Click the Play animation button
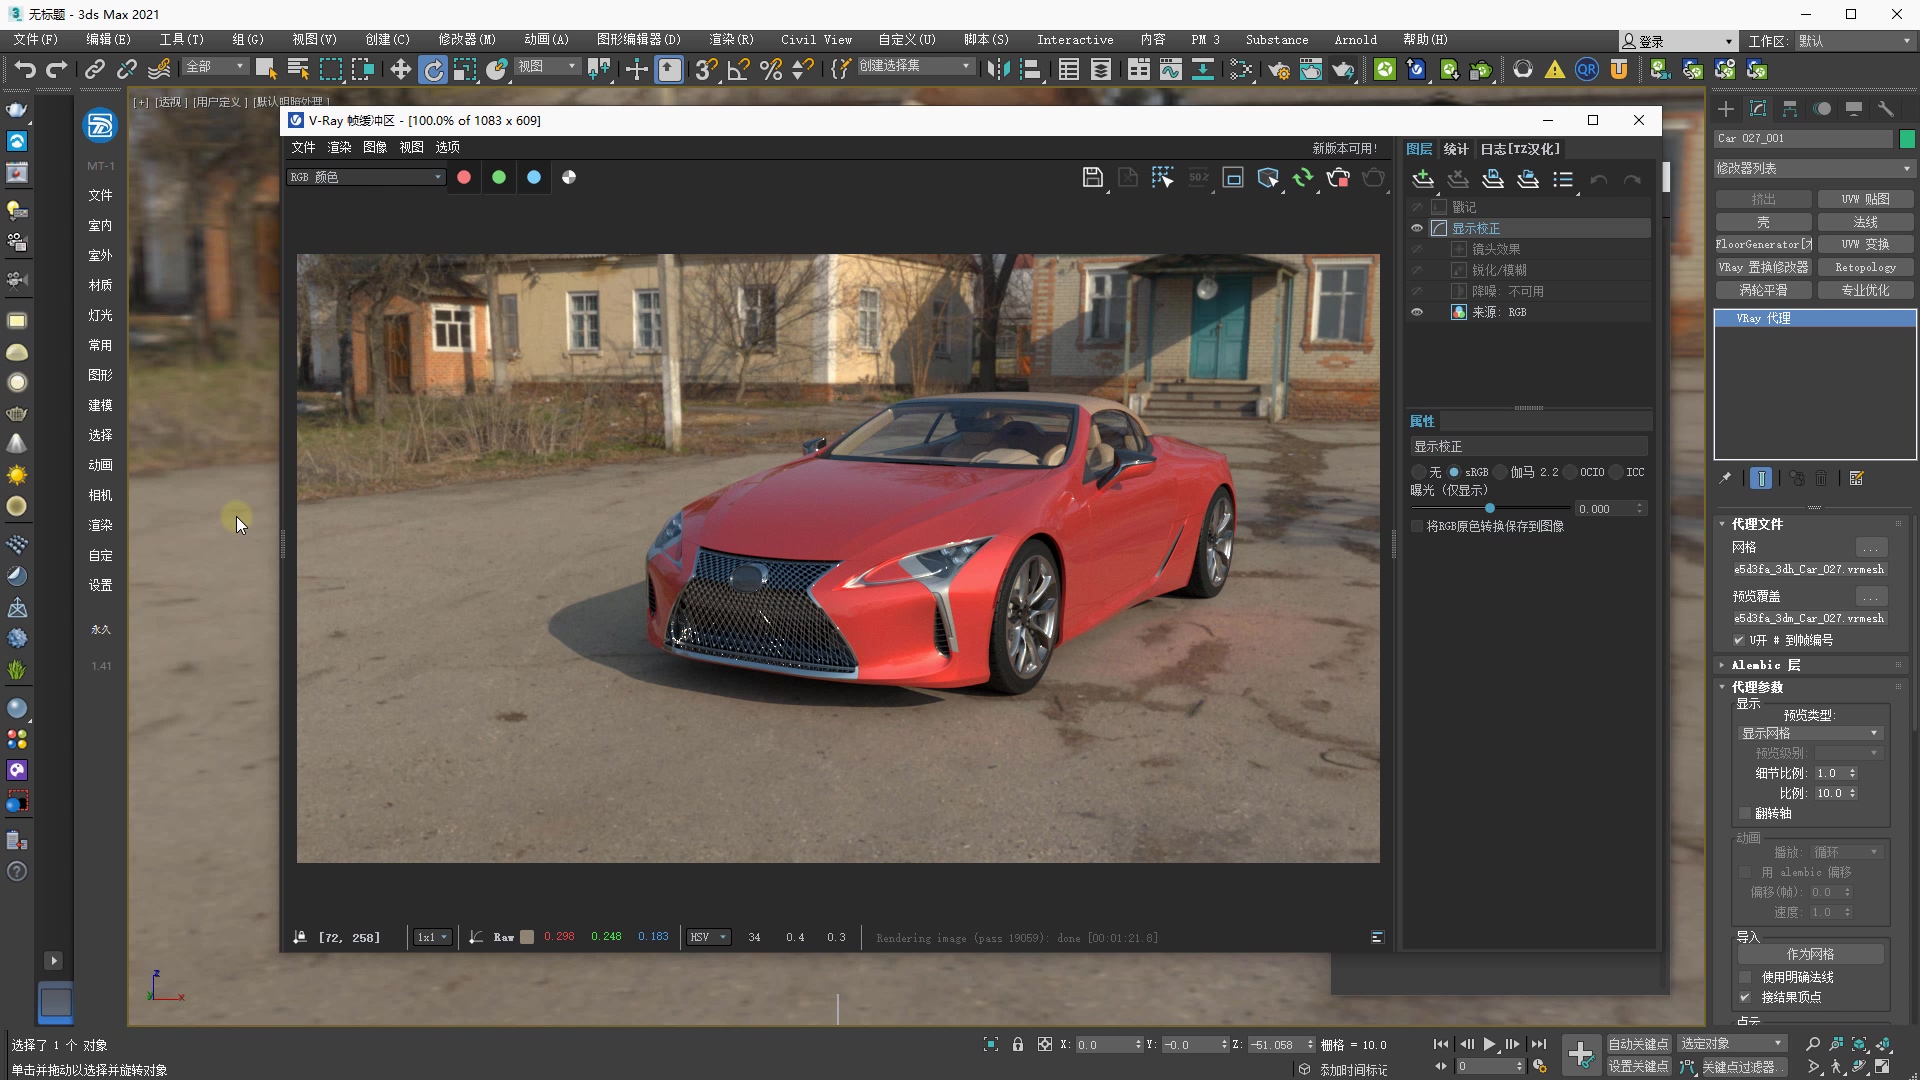 tap(1489, 1044)
